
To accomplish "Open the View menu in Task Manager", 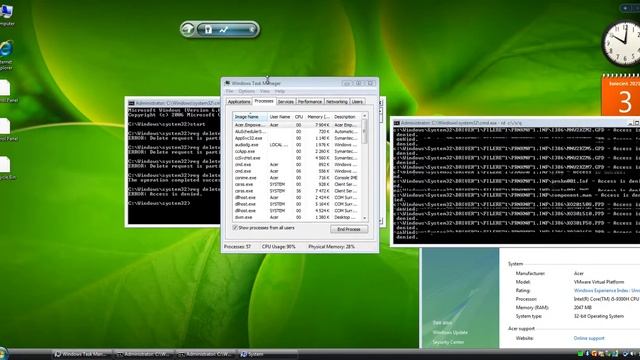I will pyautogui.click(x=264, y=91).
